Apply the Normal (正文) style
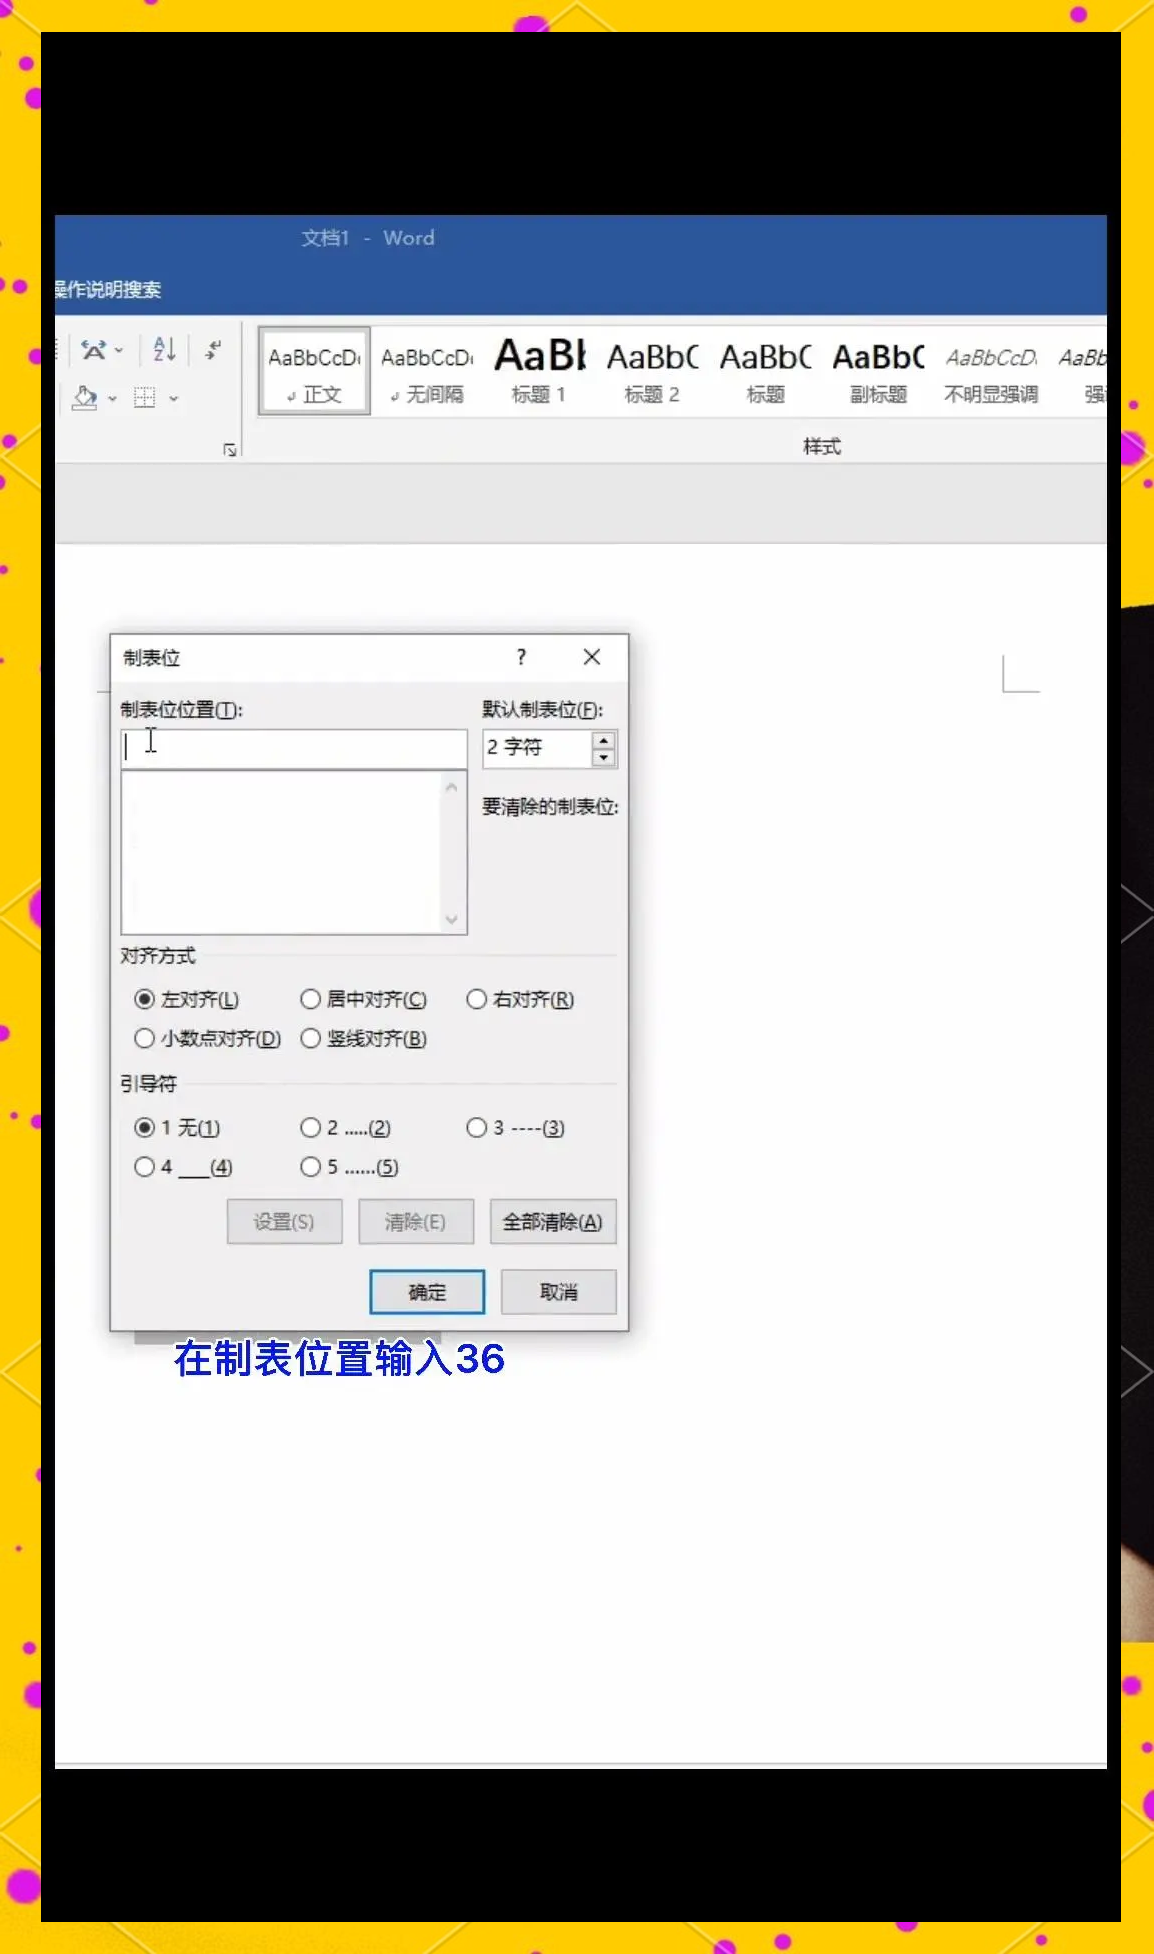Screen dimensions: 1154x1954 pyautogui.click(x=314, y=371)
